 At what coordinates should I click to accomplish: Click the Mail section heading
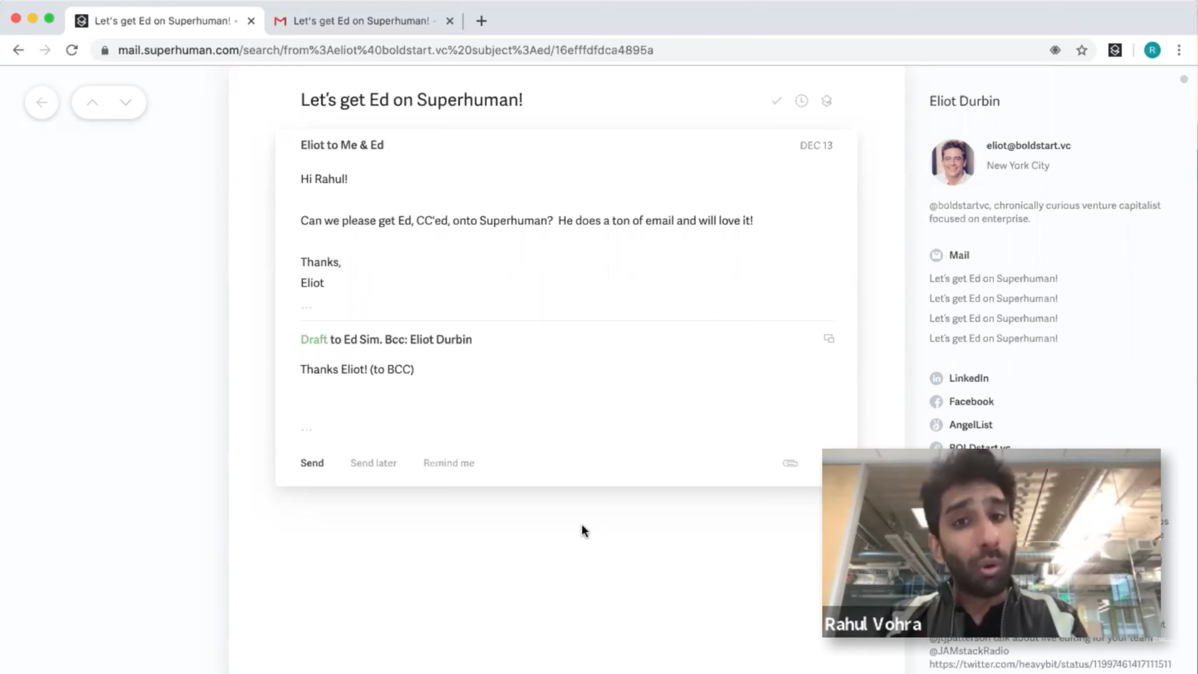point(959,255)
